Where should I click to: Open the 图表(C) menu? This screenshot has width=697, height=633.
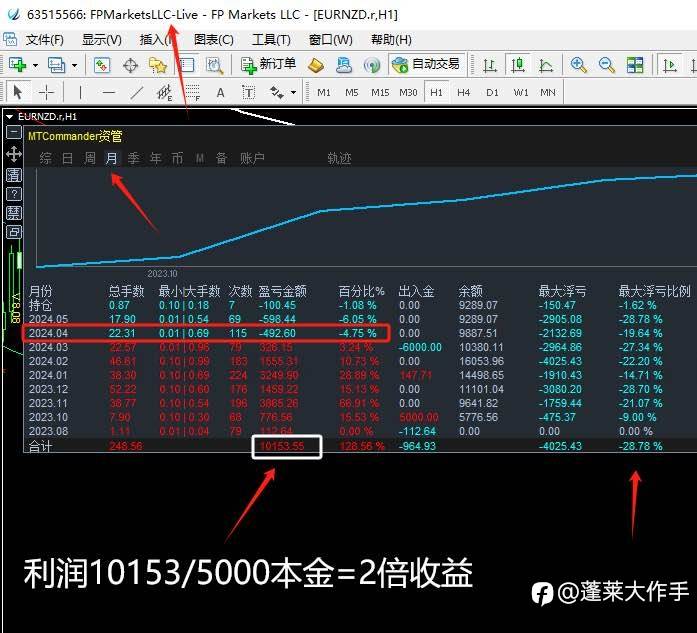coord(214,40)
